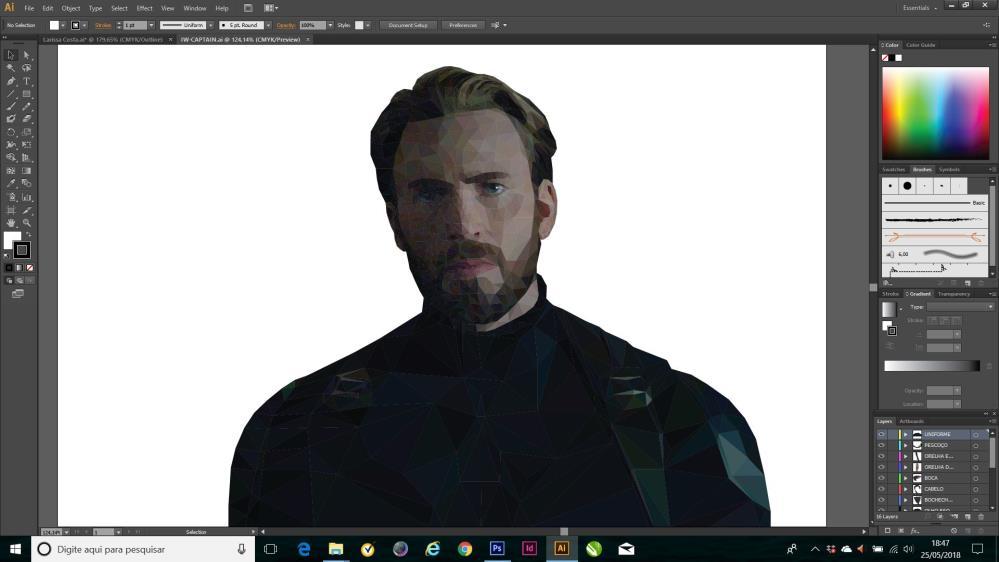Click inside the Color panel spectrum
Screen dimensions: 999x562
[935, 113]
